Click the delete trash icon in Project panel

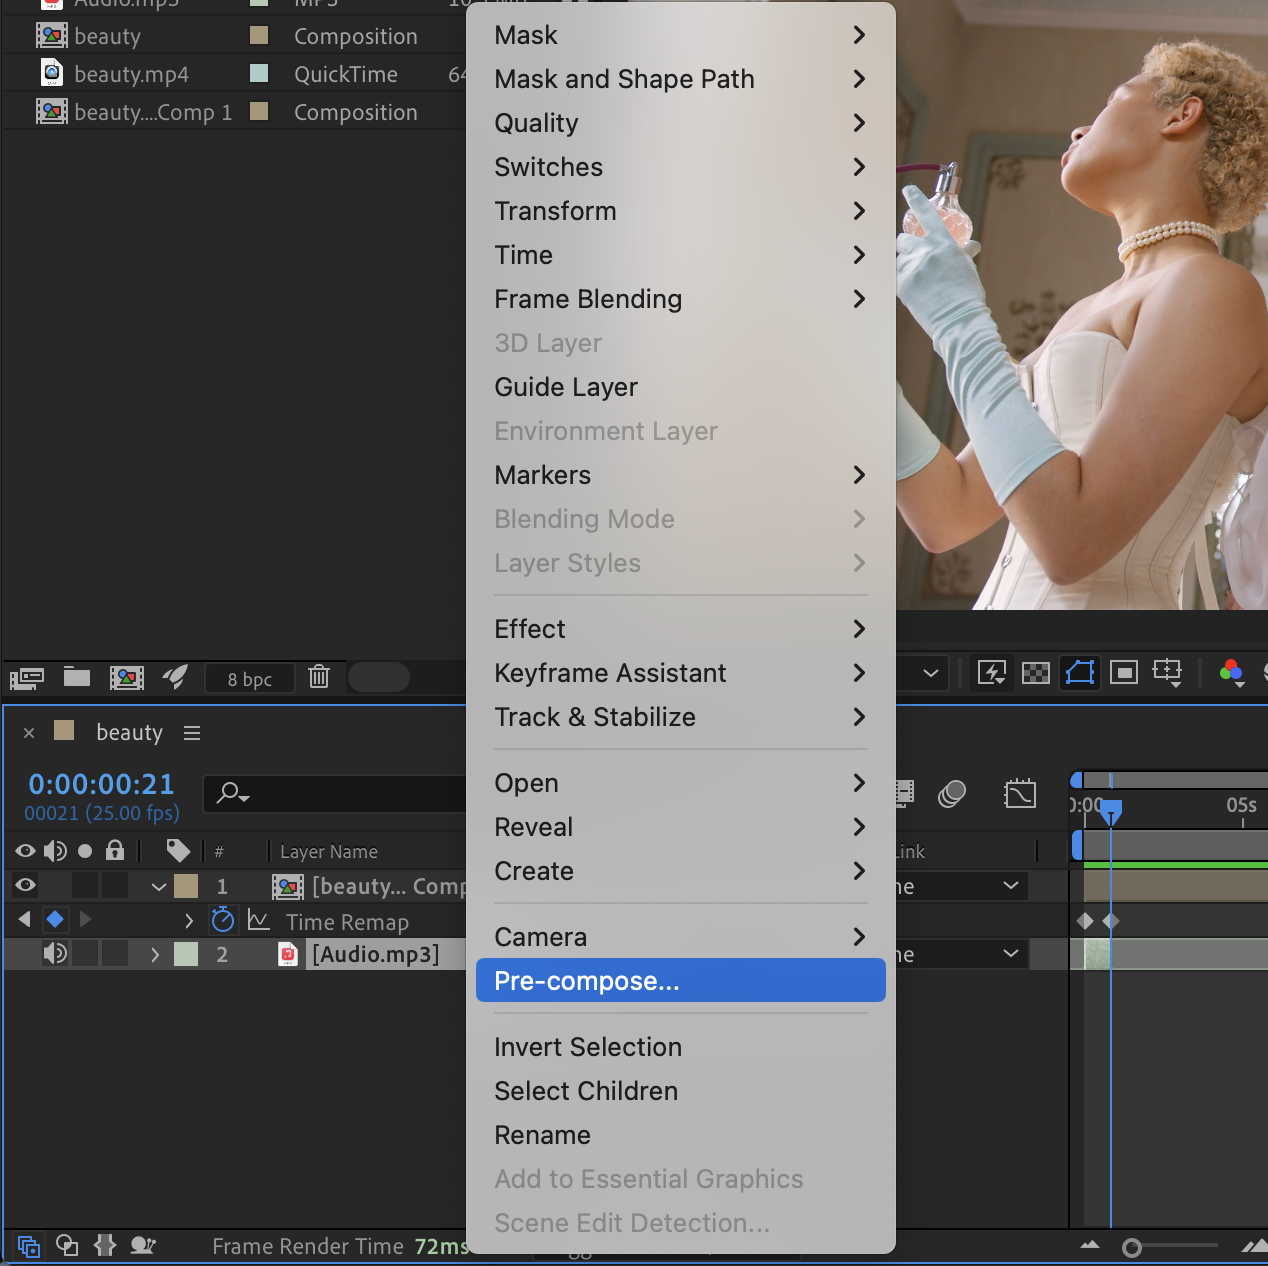[x=319, y=677]
